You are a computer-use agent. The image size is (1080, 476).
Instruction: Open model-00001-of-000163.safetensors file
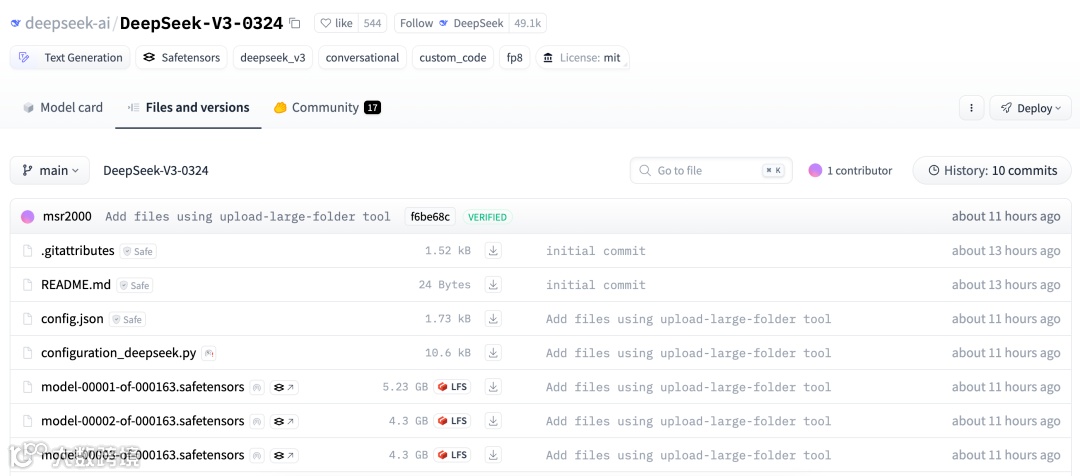143,387
